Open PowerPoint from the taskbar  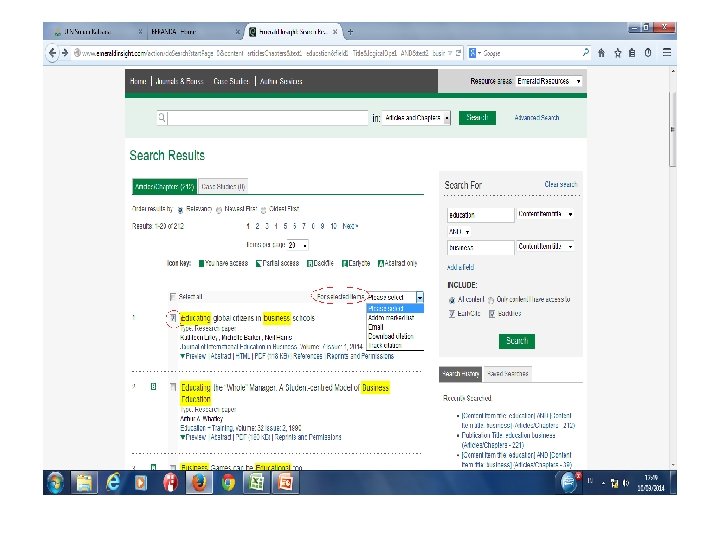(285, 483)
